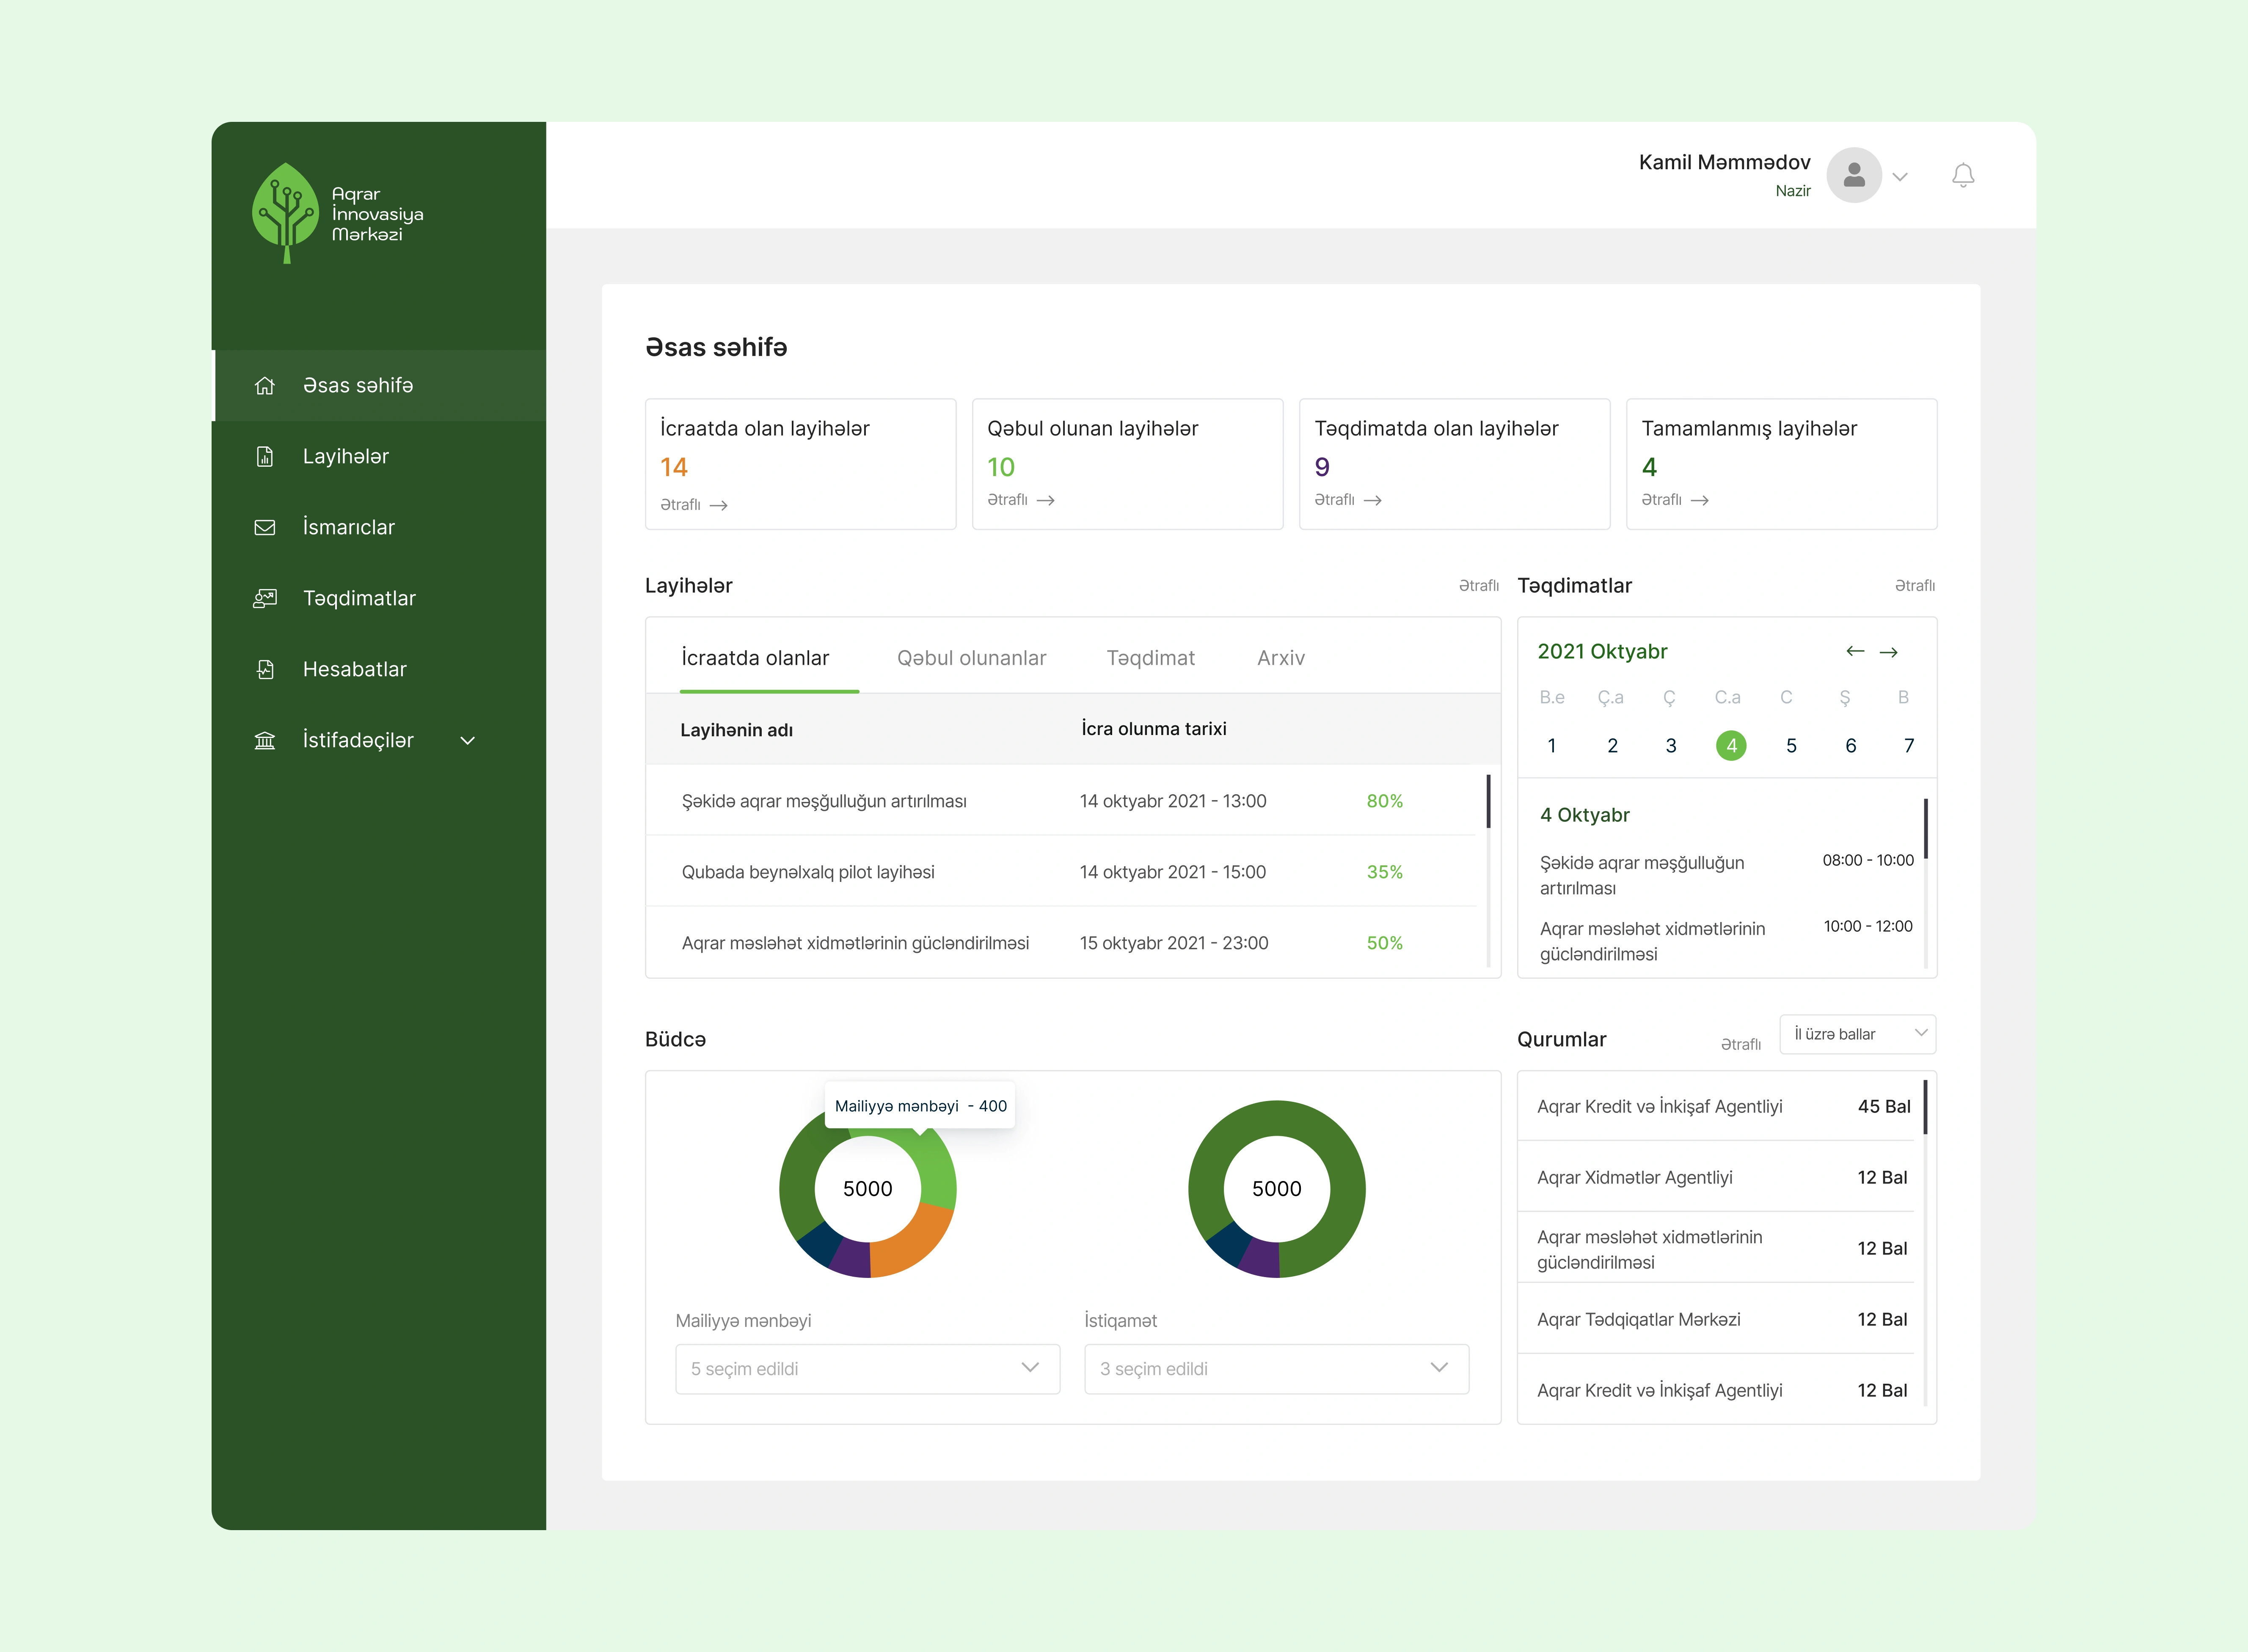Image resolution: width=2248 pixels, height=1652 pixels.
Task: Select day 6 in the calendar
Action: (x=1850, y=746)
